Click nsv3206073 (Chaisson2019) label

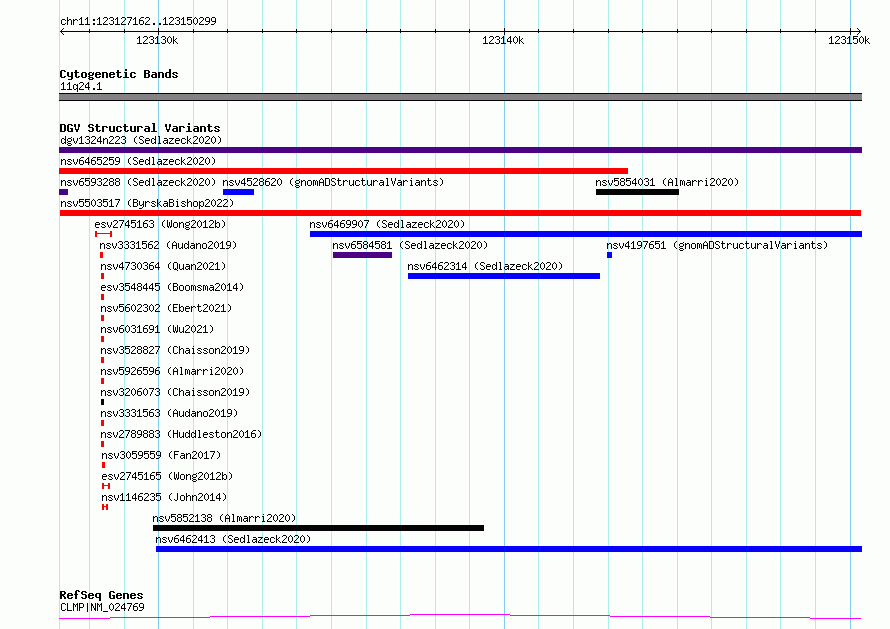[175, 392]
